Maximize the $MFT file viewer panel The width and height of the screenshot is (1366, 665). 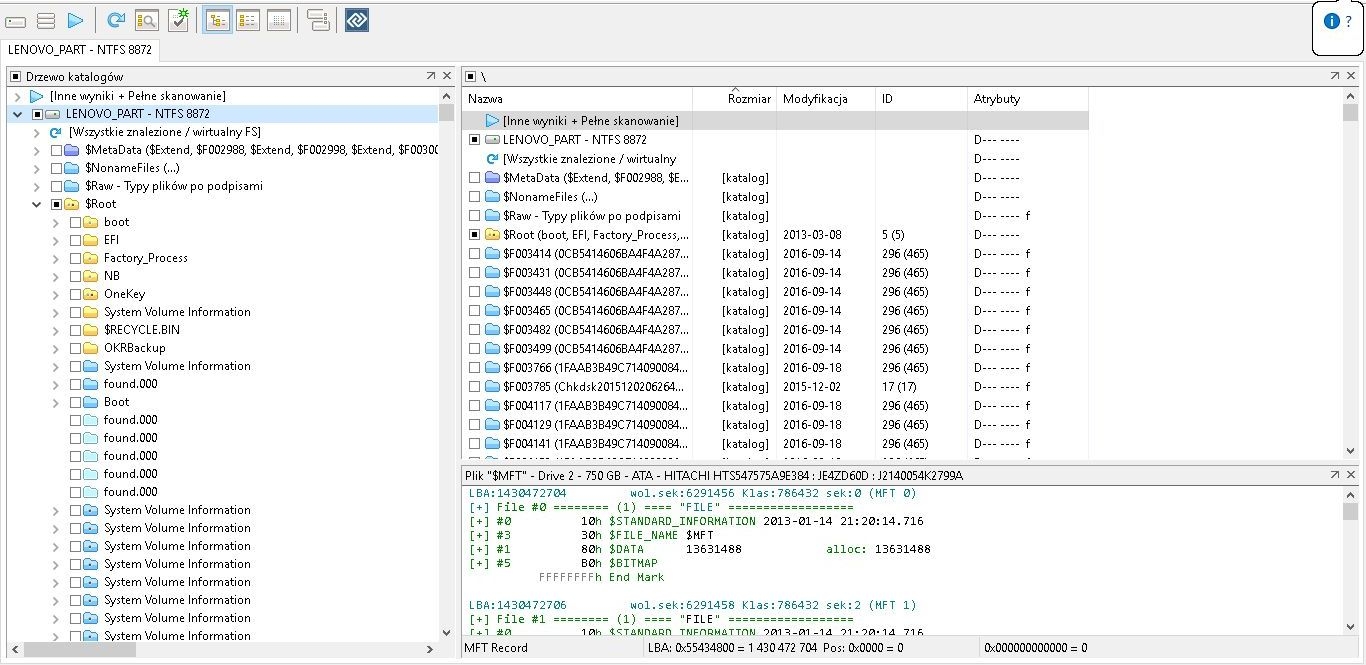point(1335,475)
